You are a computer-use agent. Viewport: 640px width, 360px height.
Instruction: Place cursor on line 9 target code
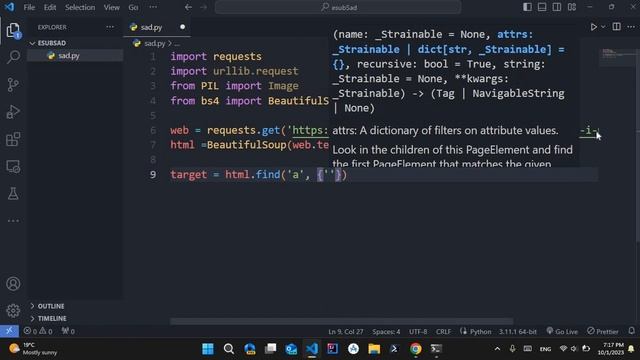click(x=258, y=175)
